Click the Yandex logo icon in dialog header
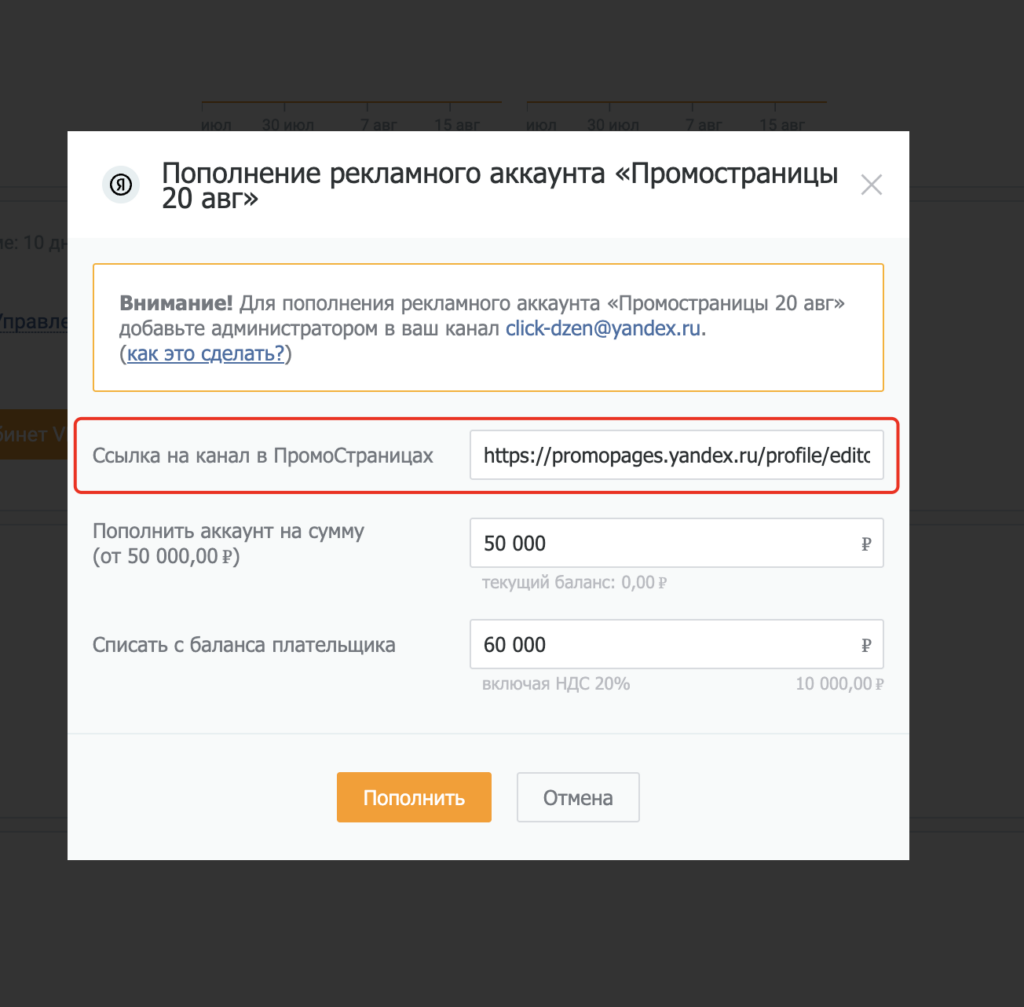The image size is (1024, 1007). click(121, 185)
